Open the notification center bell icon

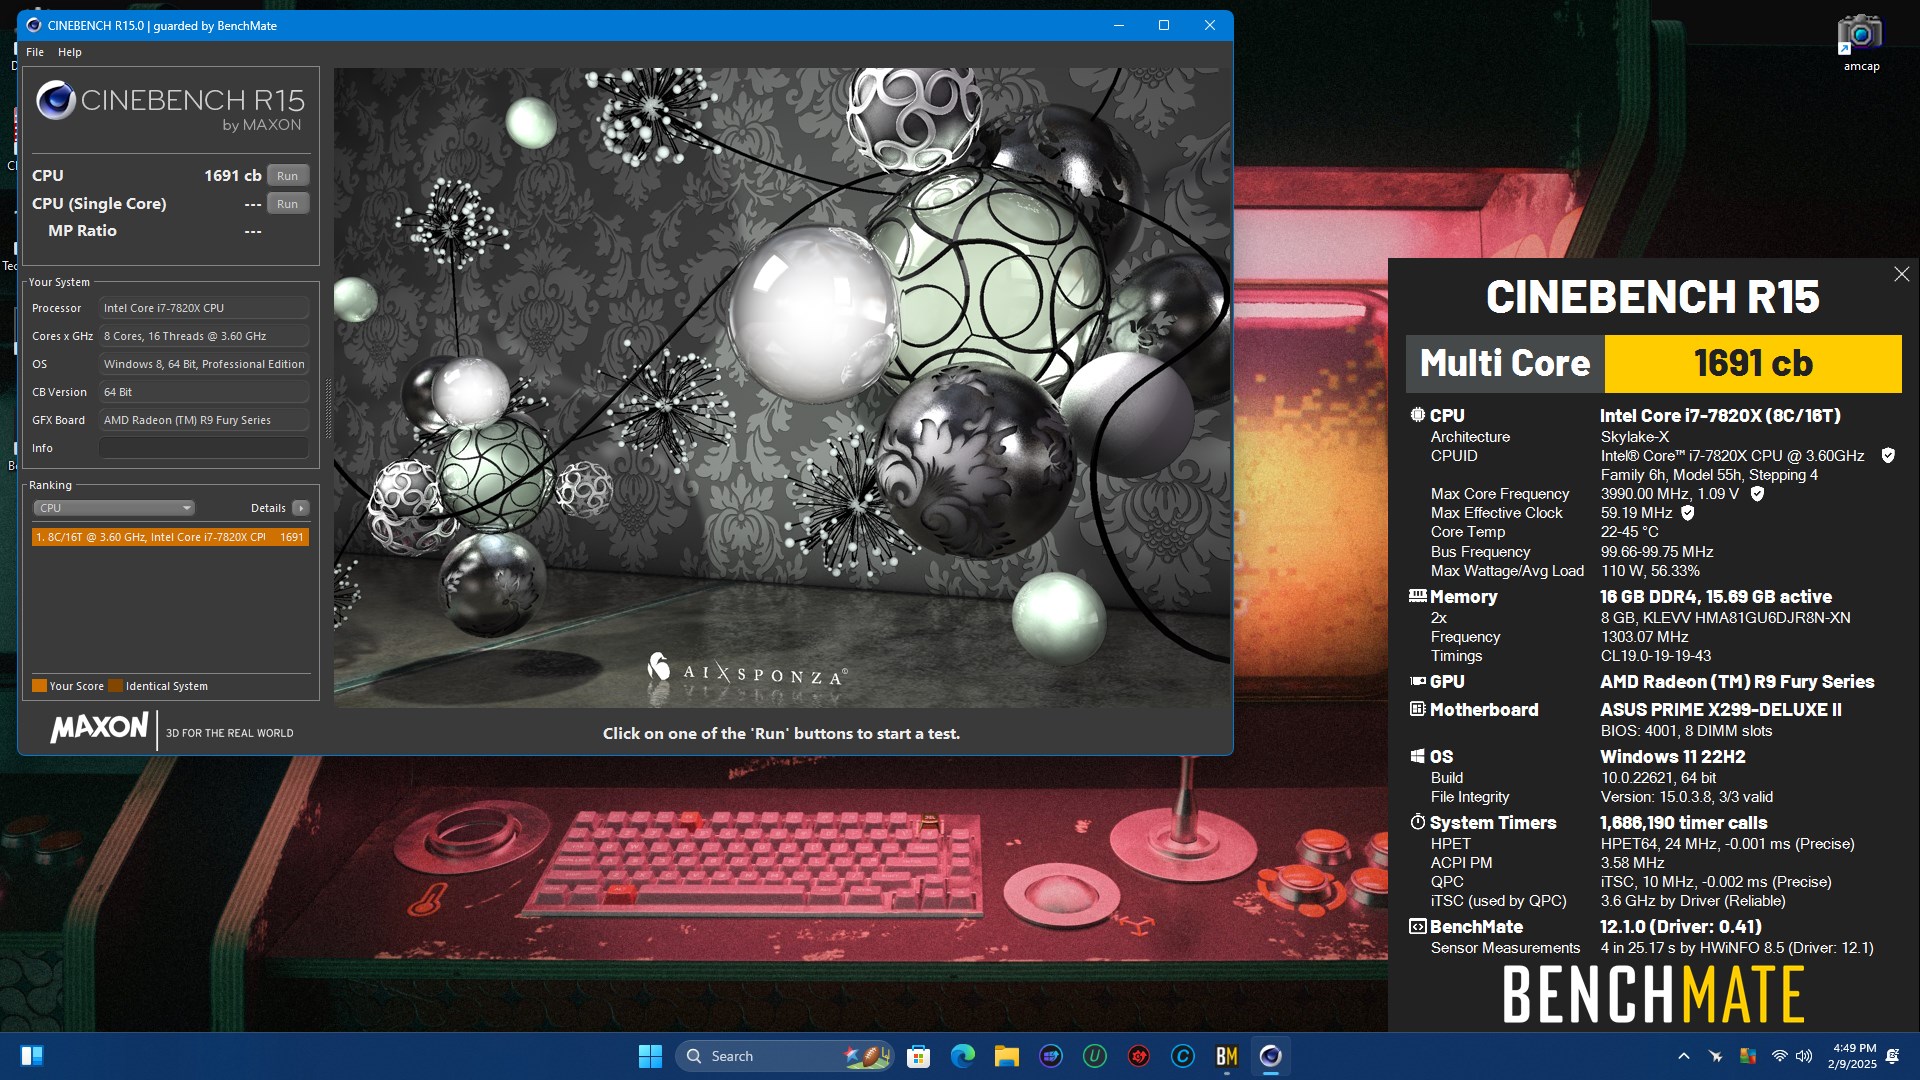coord(1892,1056)
